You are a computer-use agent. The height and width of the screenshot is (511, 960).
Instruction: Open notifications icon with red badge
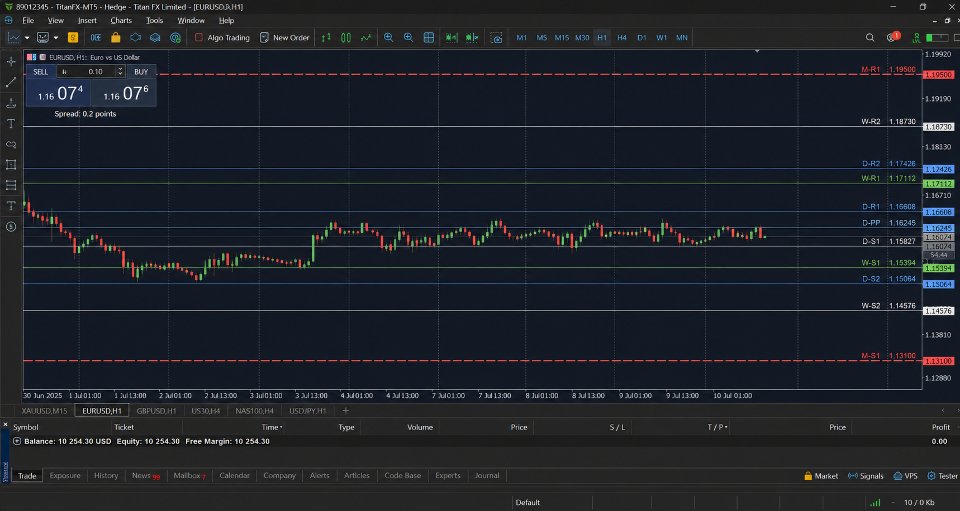tap(893, 37)
